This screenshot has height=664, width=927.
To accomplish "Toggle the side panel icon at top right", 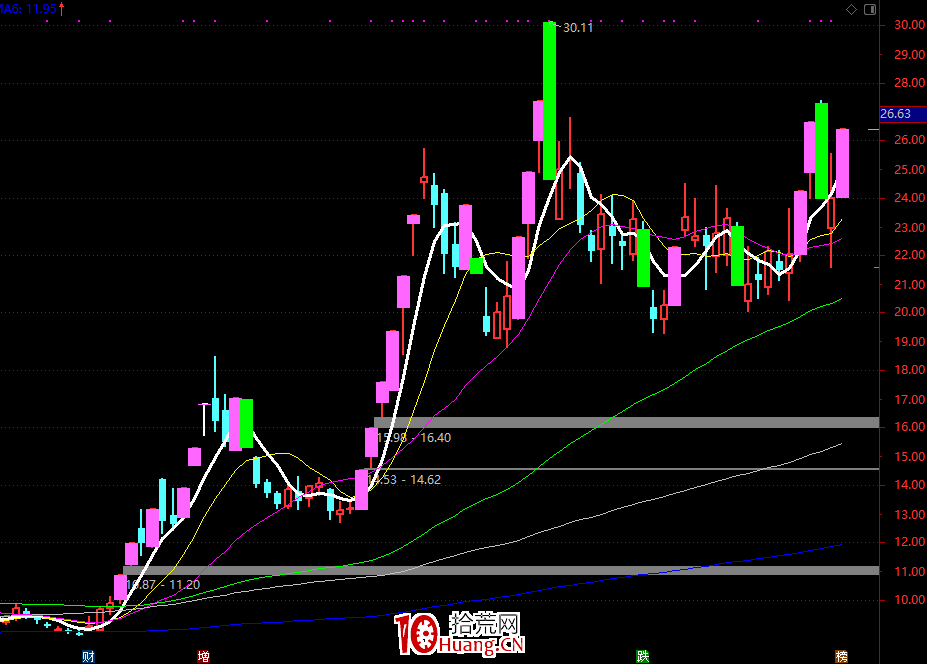I will coord(869,9).
